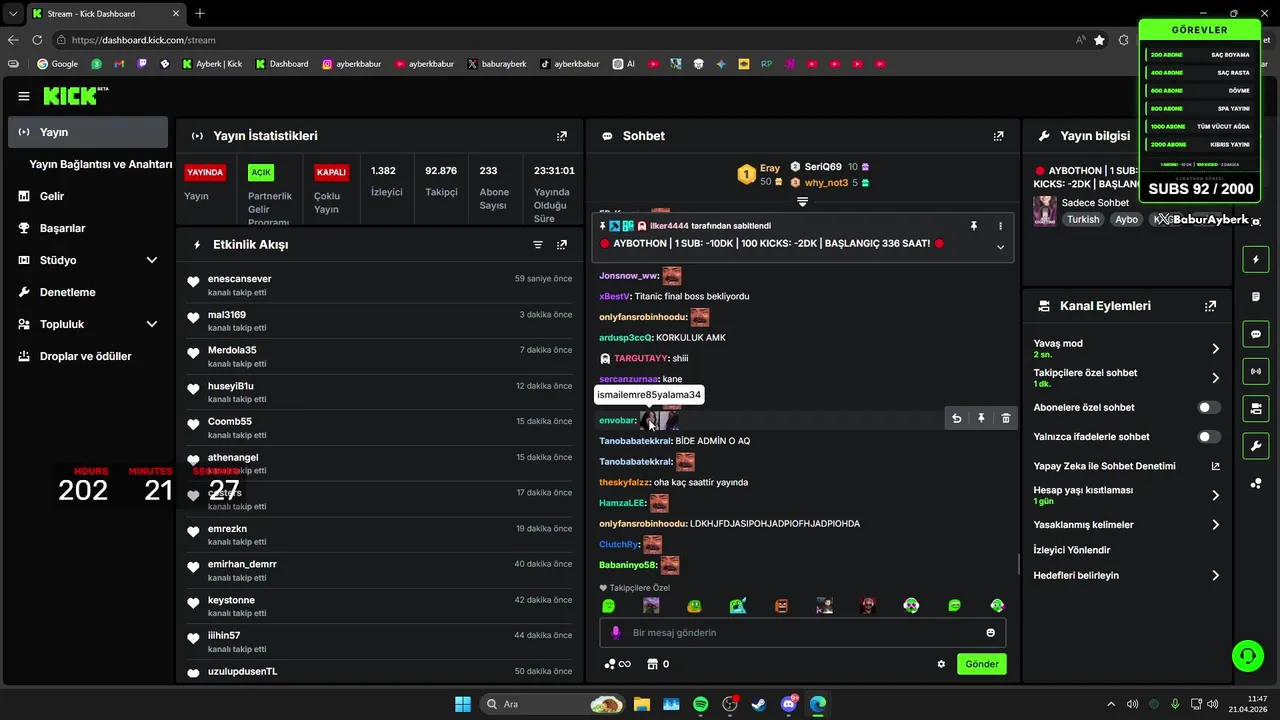Screen dimensions: 1280x720
Task: Open Droplar ve ödüller in the sidebar
Action: point(88,356)
